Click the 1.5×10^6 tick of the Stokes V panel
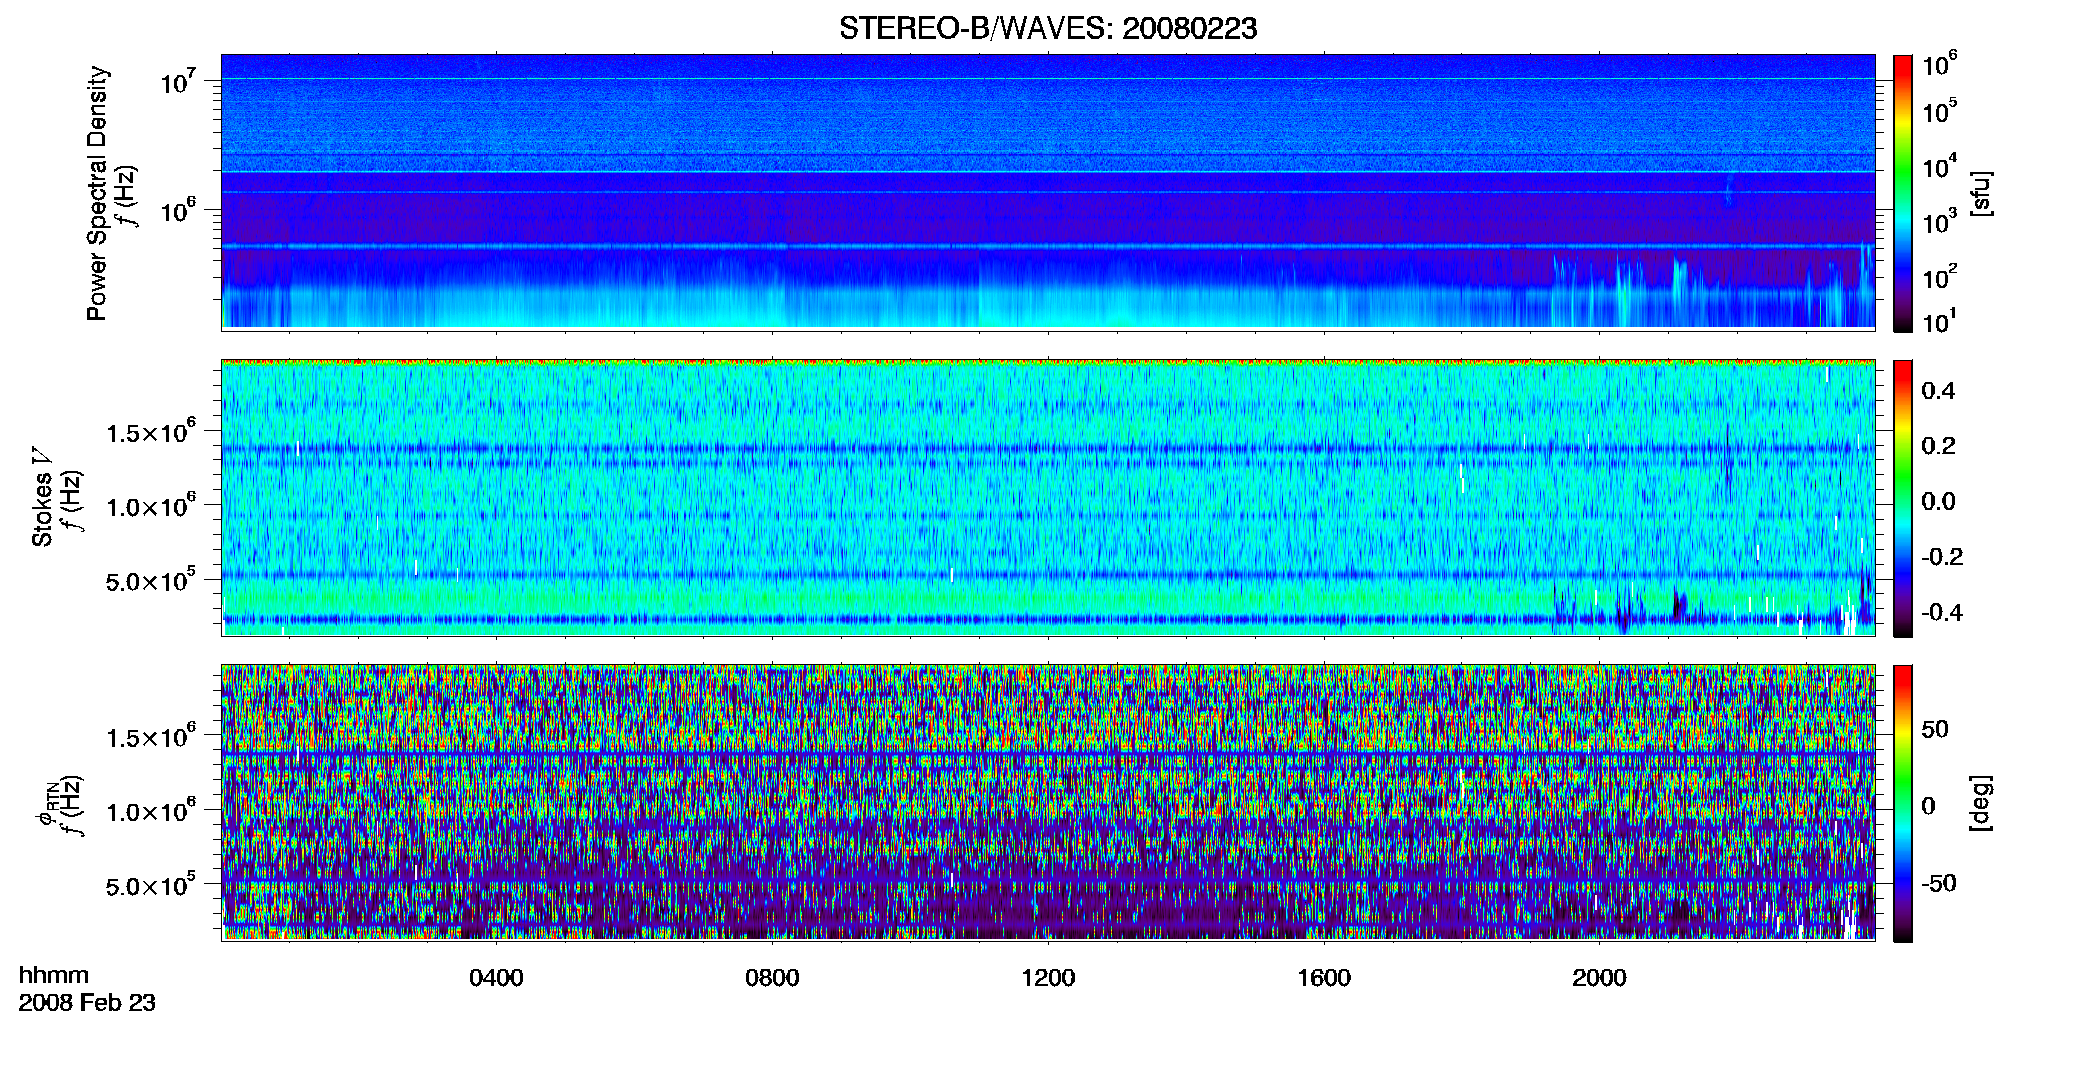2096x1080 pixels. (x=151, y=432)
